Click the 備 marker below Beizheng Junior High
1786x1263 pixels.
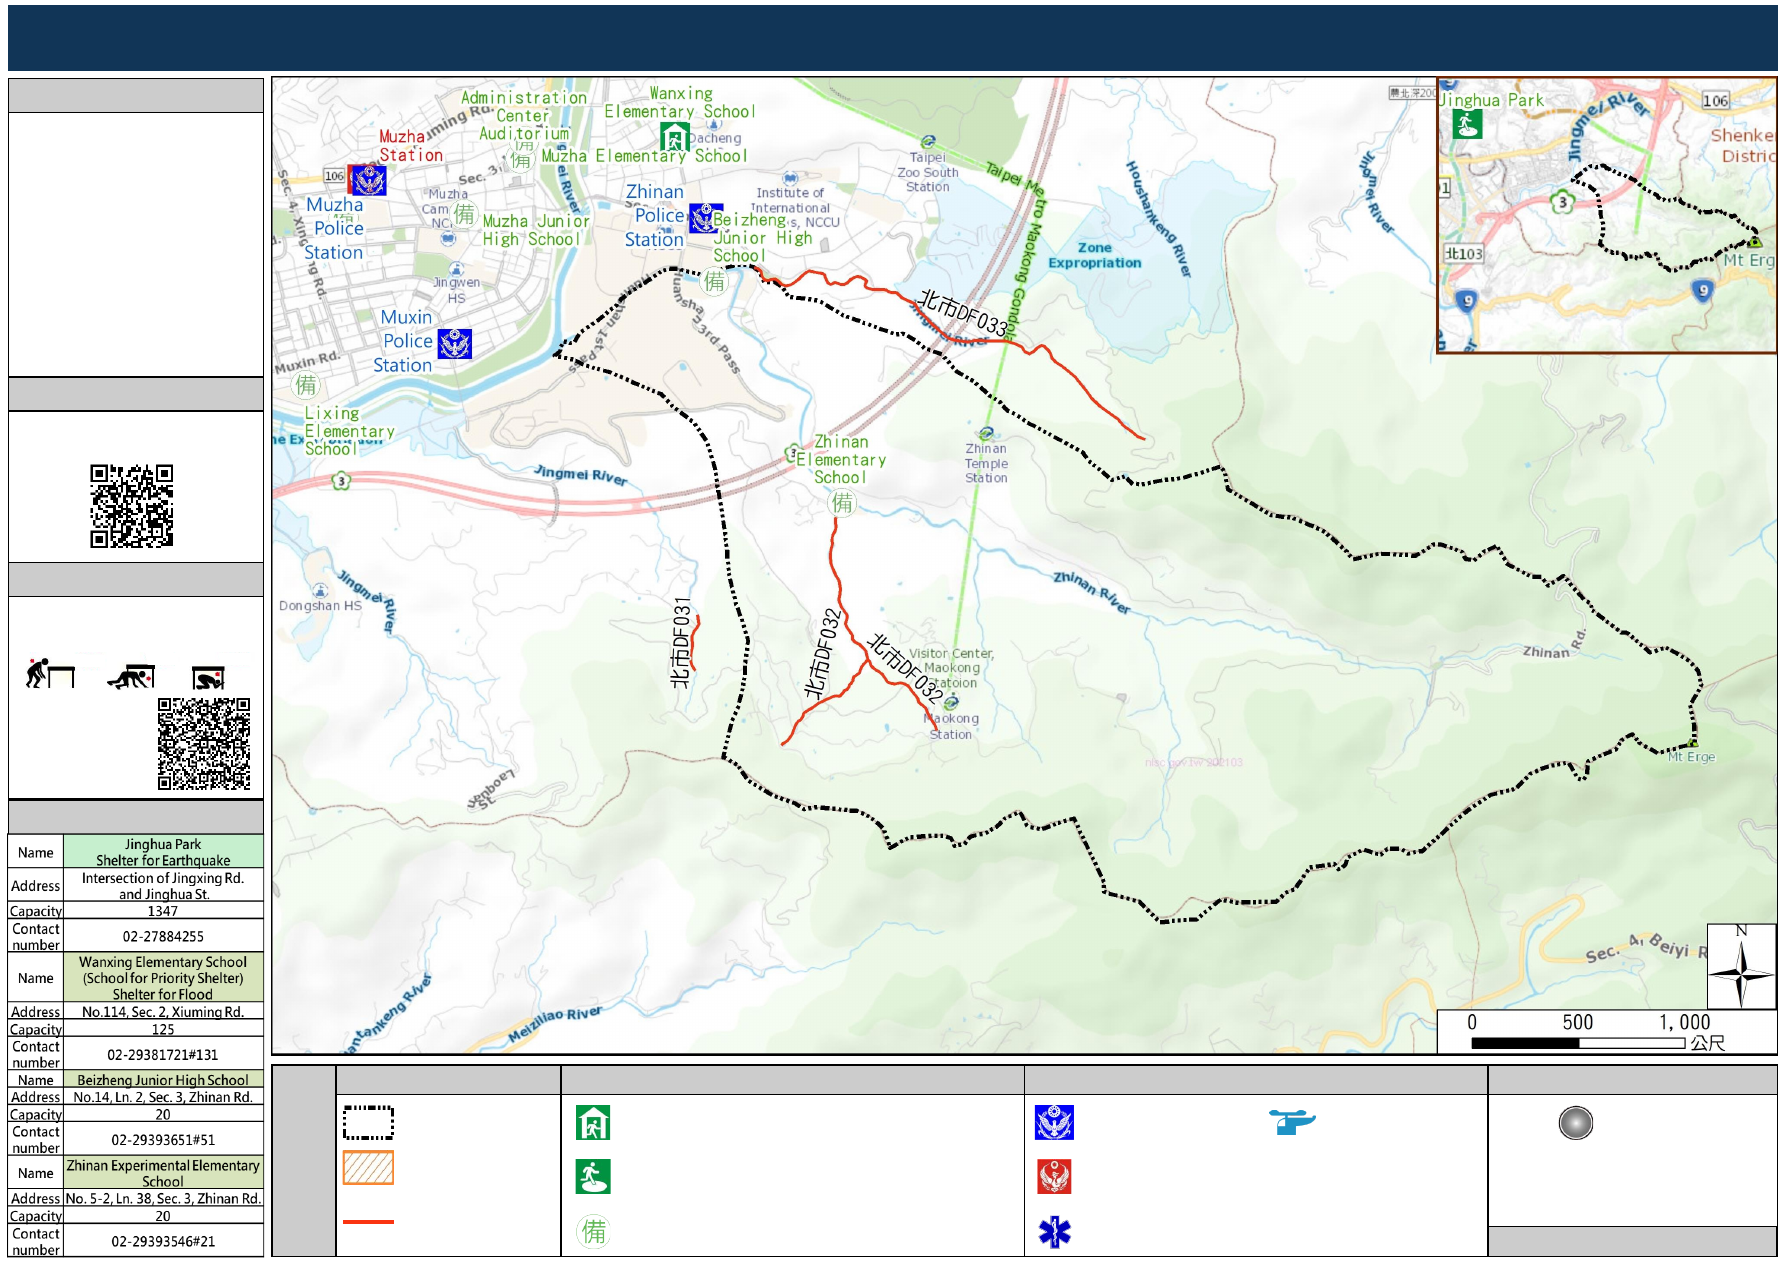(715, 282)
